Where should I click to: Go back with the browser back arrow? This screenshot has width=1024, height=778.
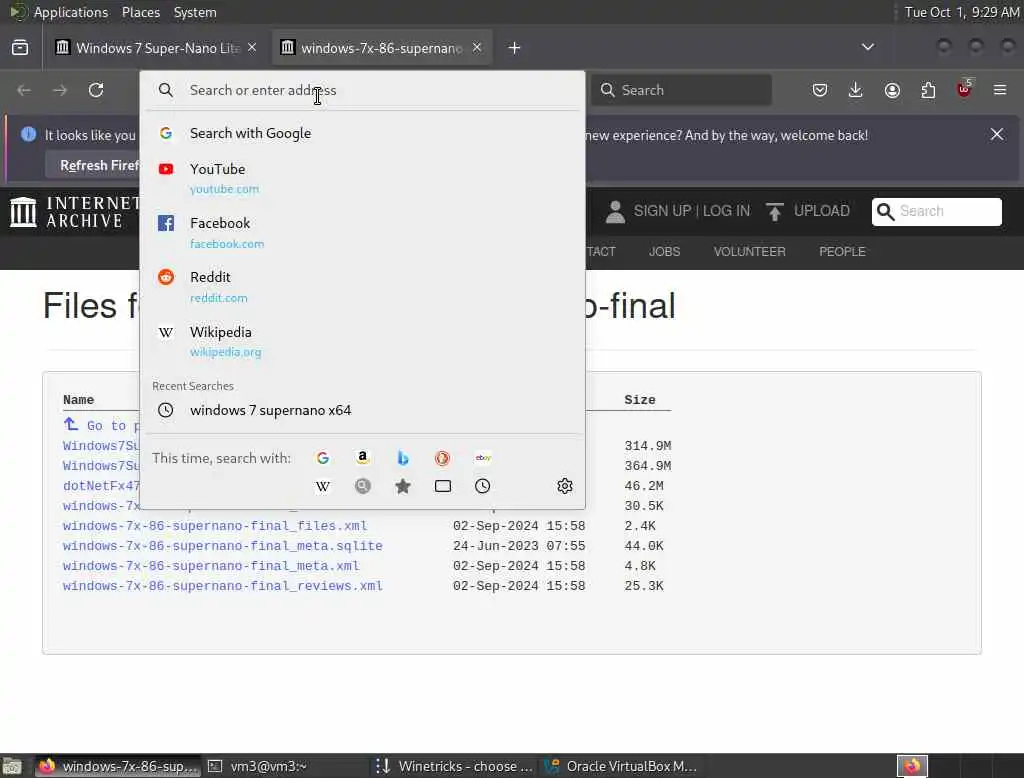pos(24,90)
